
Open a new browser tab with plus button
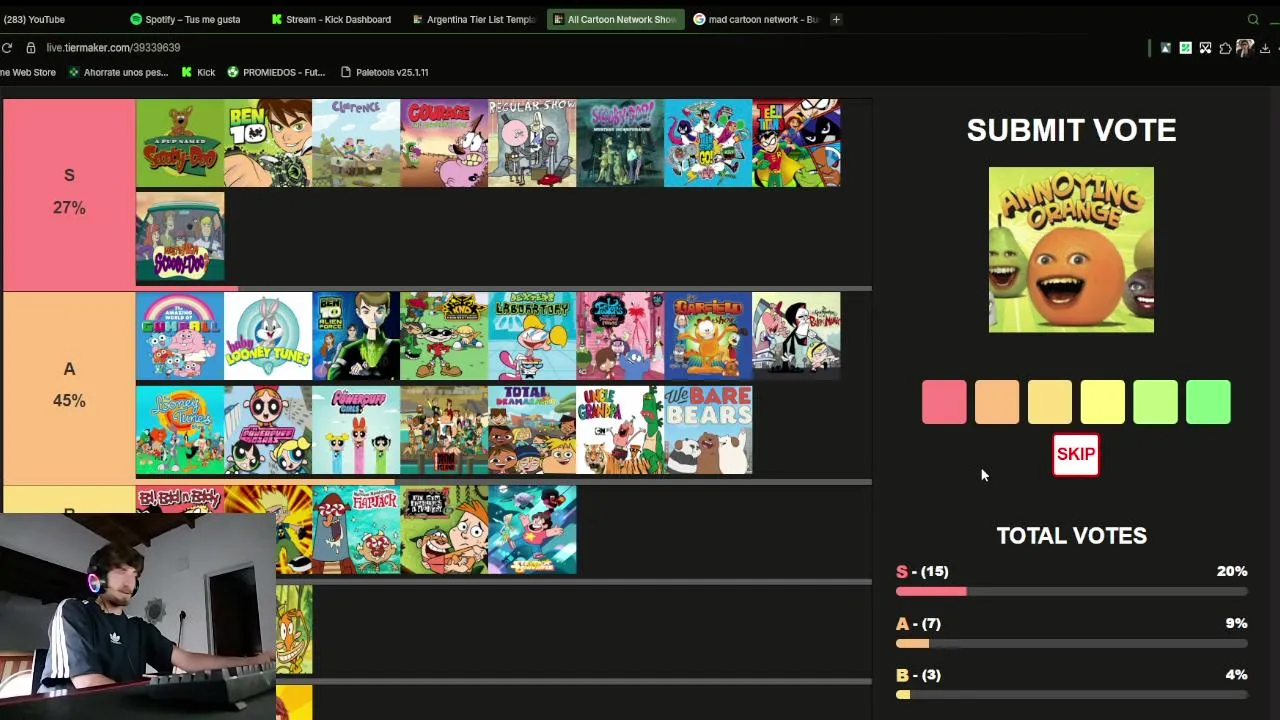836,19
